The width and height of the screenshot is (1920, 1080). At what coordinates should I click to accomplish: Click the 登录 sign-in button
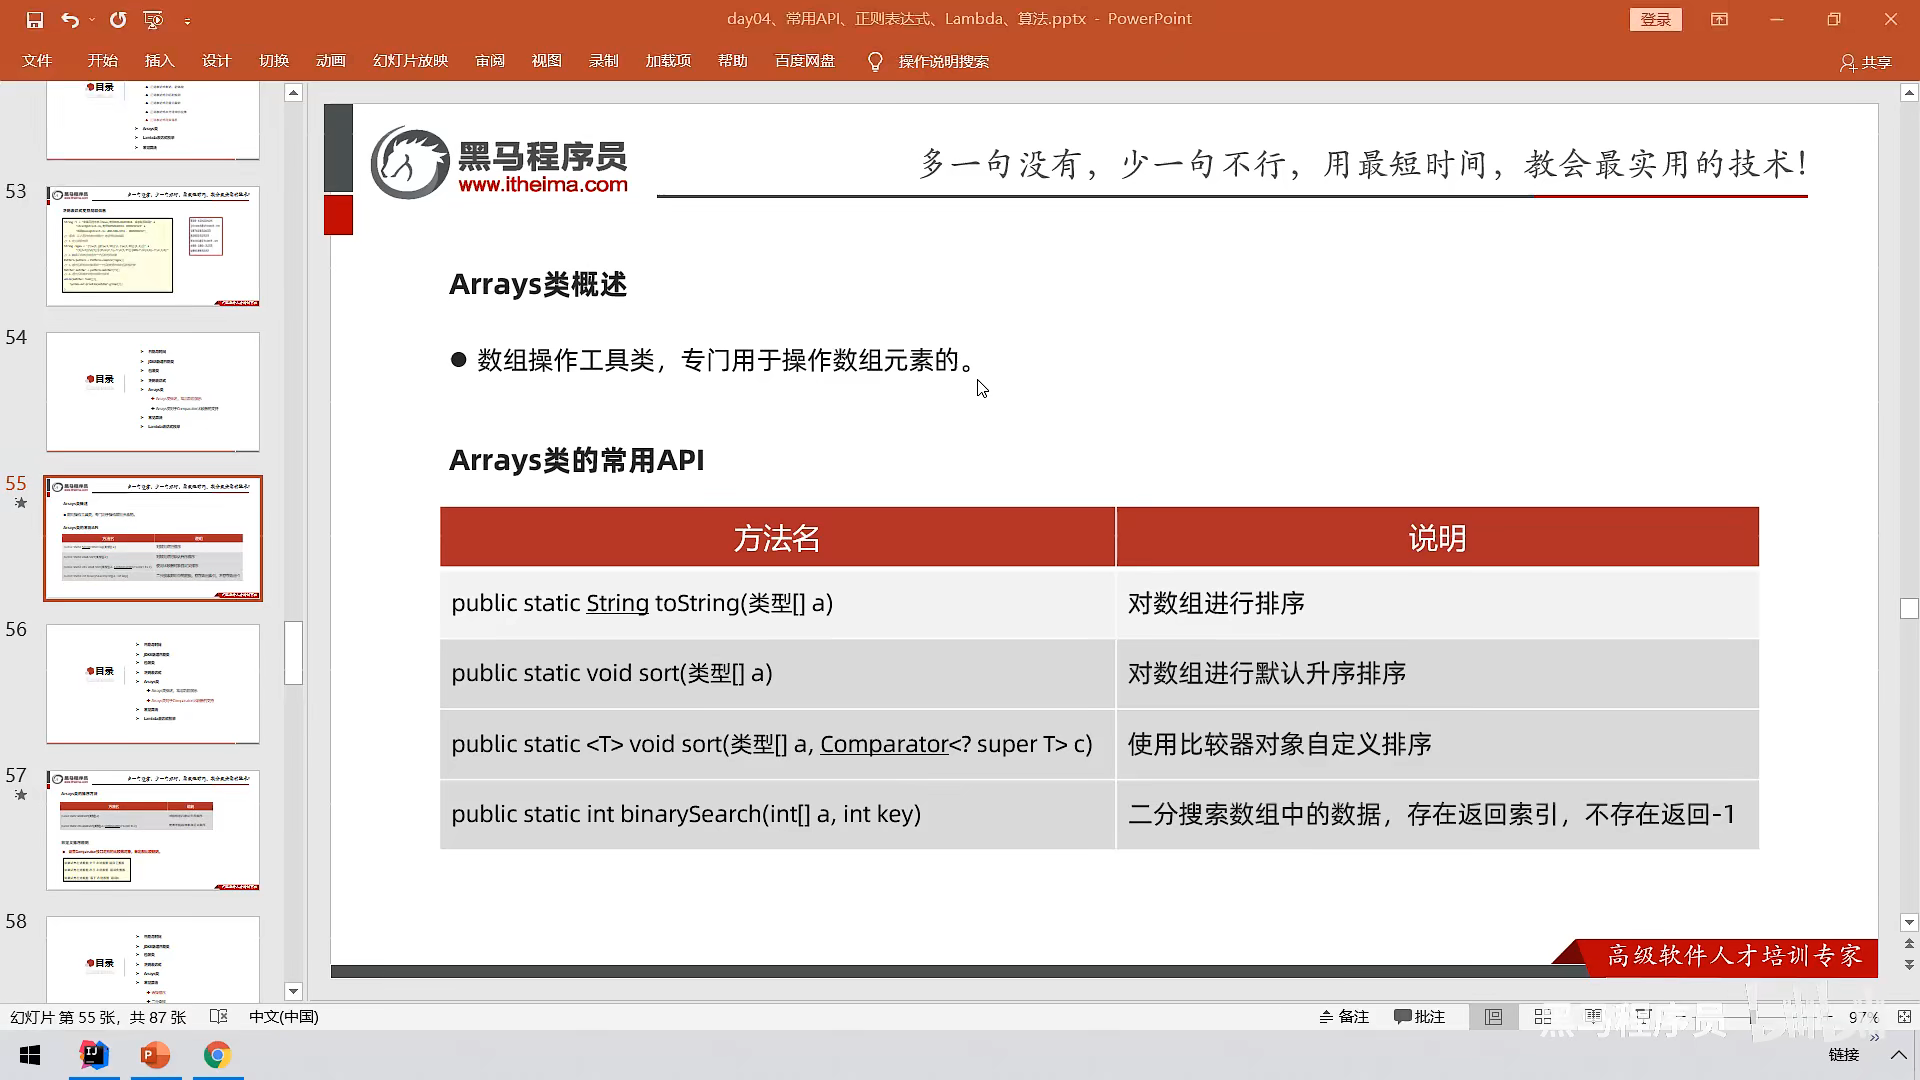(1655, 19)
